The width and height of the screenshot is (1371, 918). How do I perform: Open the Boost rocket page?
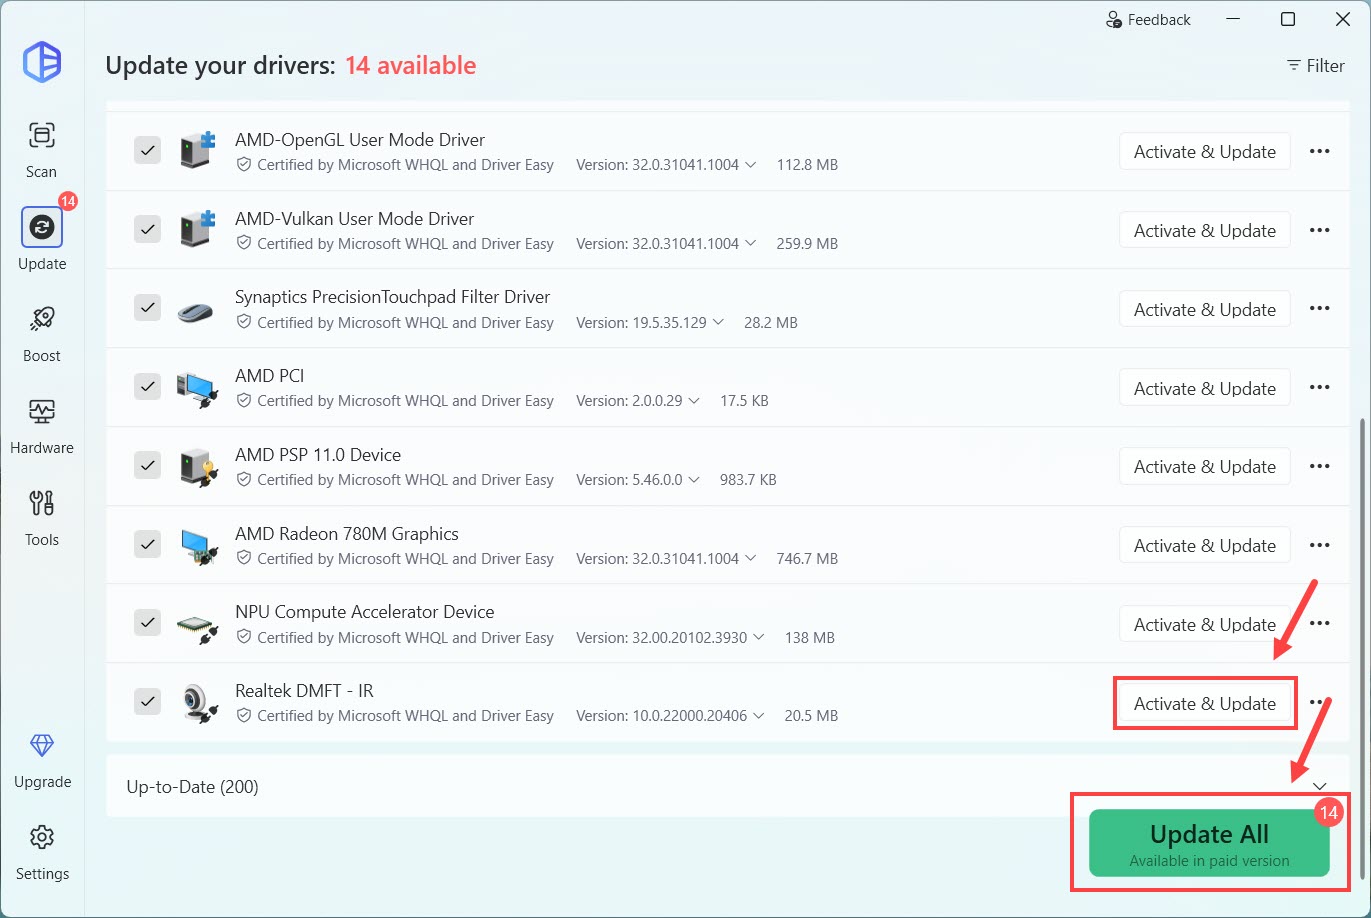[x=42, y=333]
